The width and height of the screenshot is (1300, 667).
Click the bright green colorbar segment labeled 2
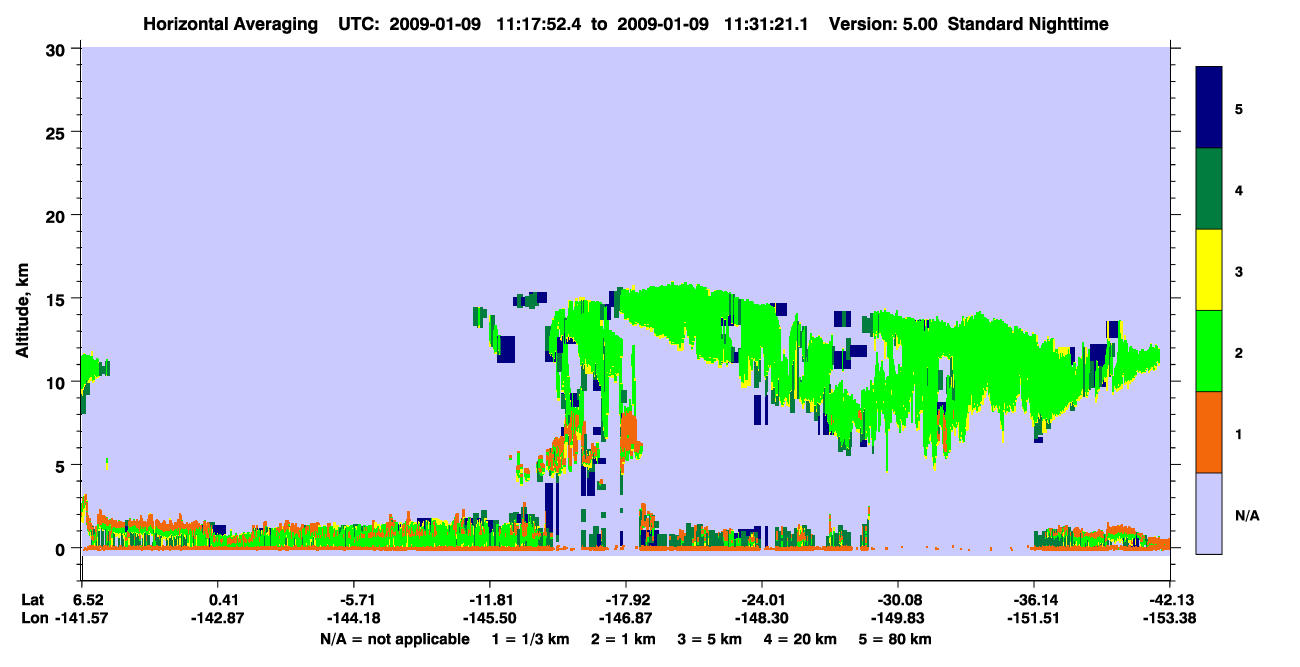(x=1209, y=350)
